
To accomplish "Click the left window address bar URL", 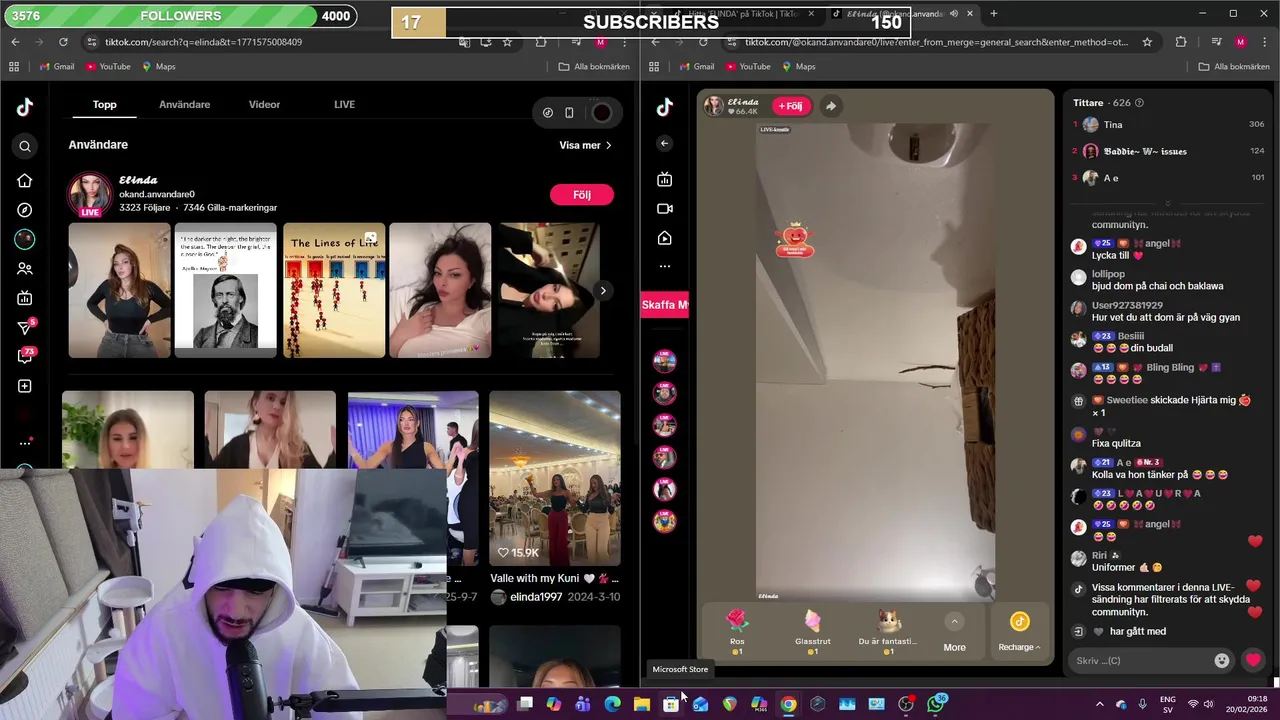I will [x=203, y=42].
